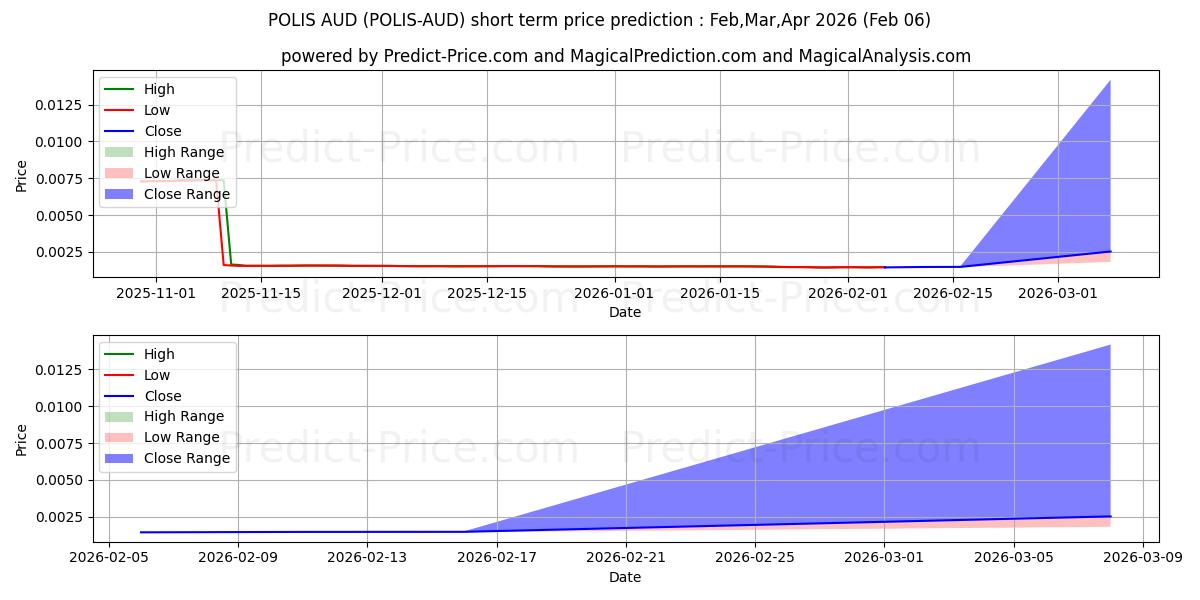
Task: Click the red Low line swatch in top legend
Action: (120, 110)
